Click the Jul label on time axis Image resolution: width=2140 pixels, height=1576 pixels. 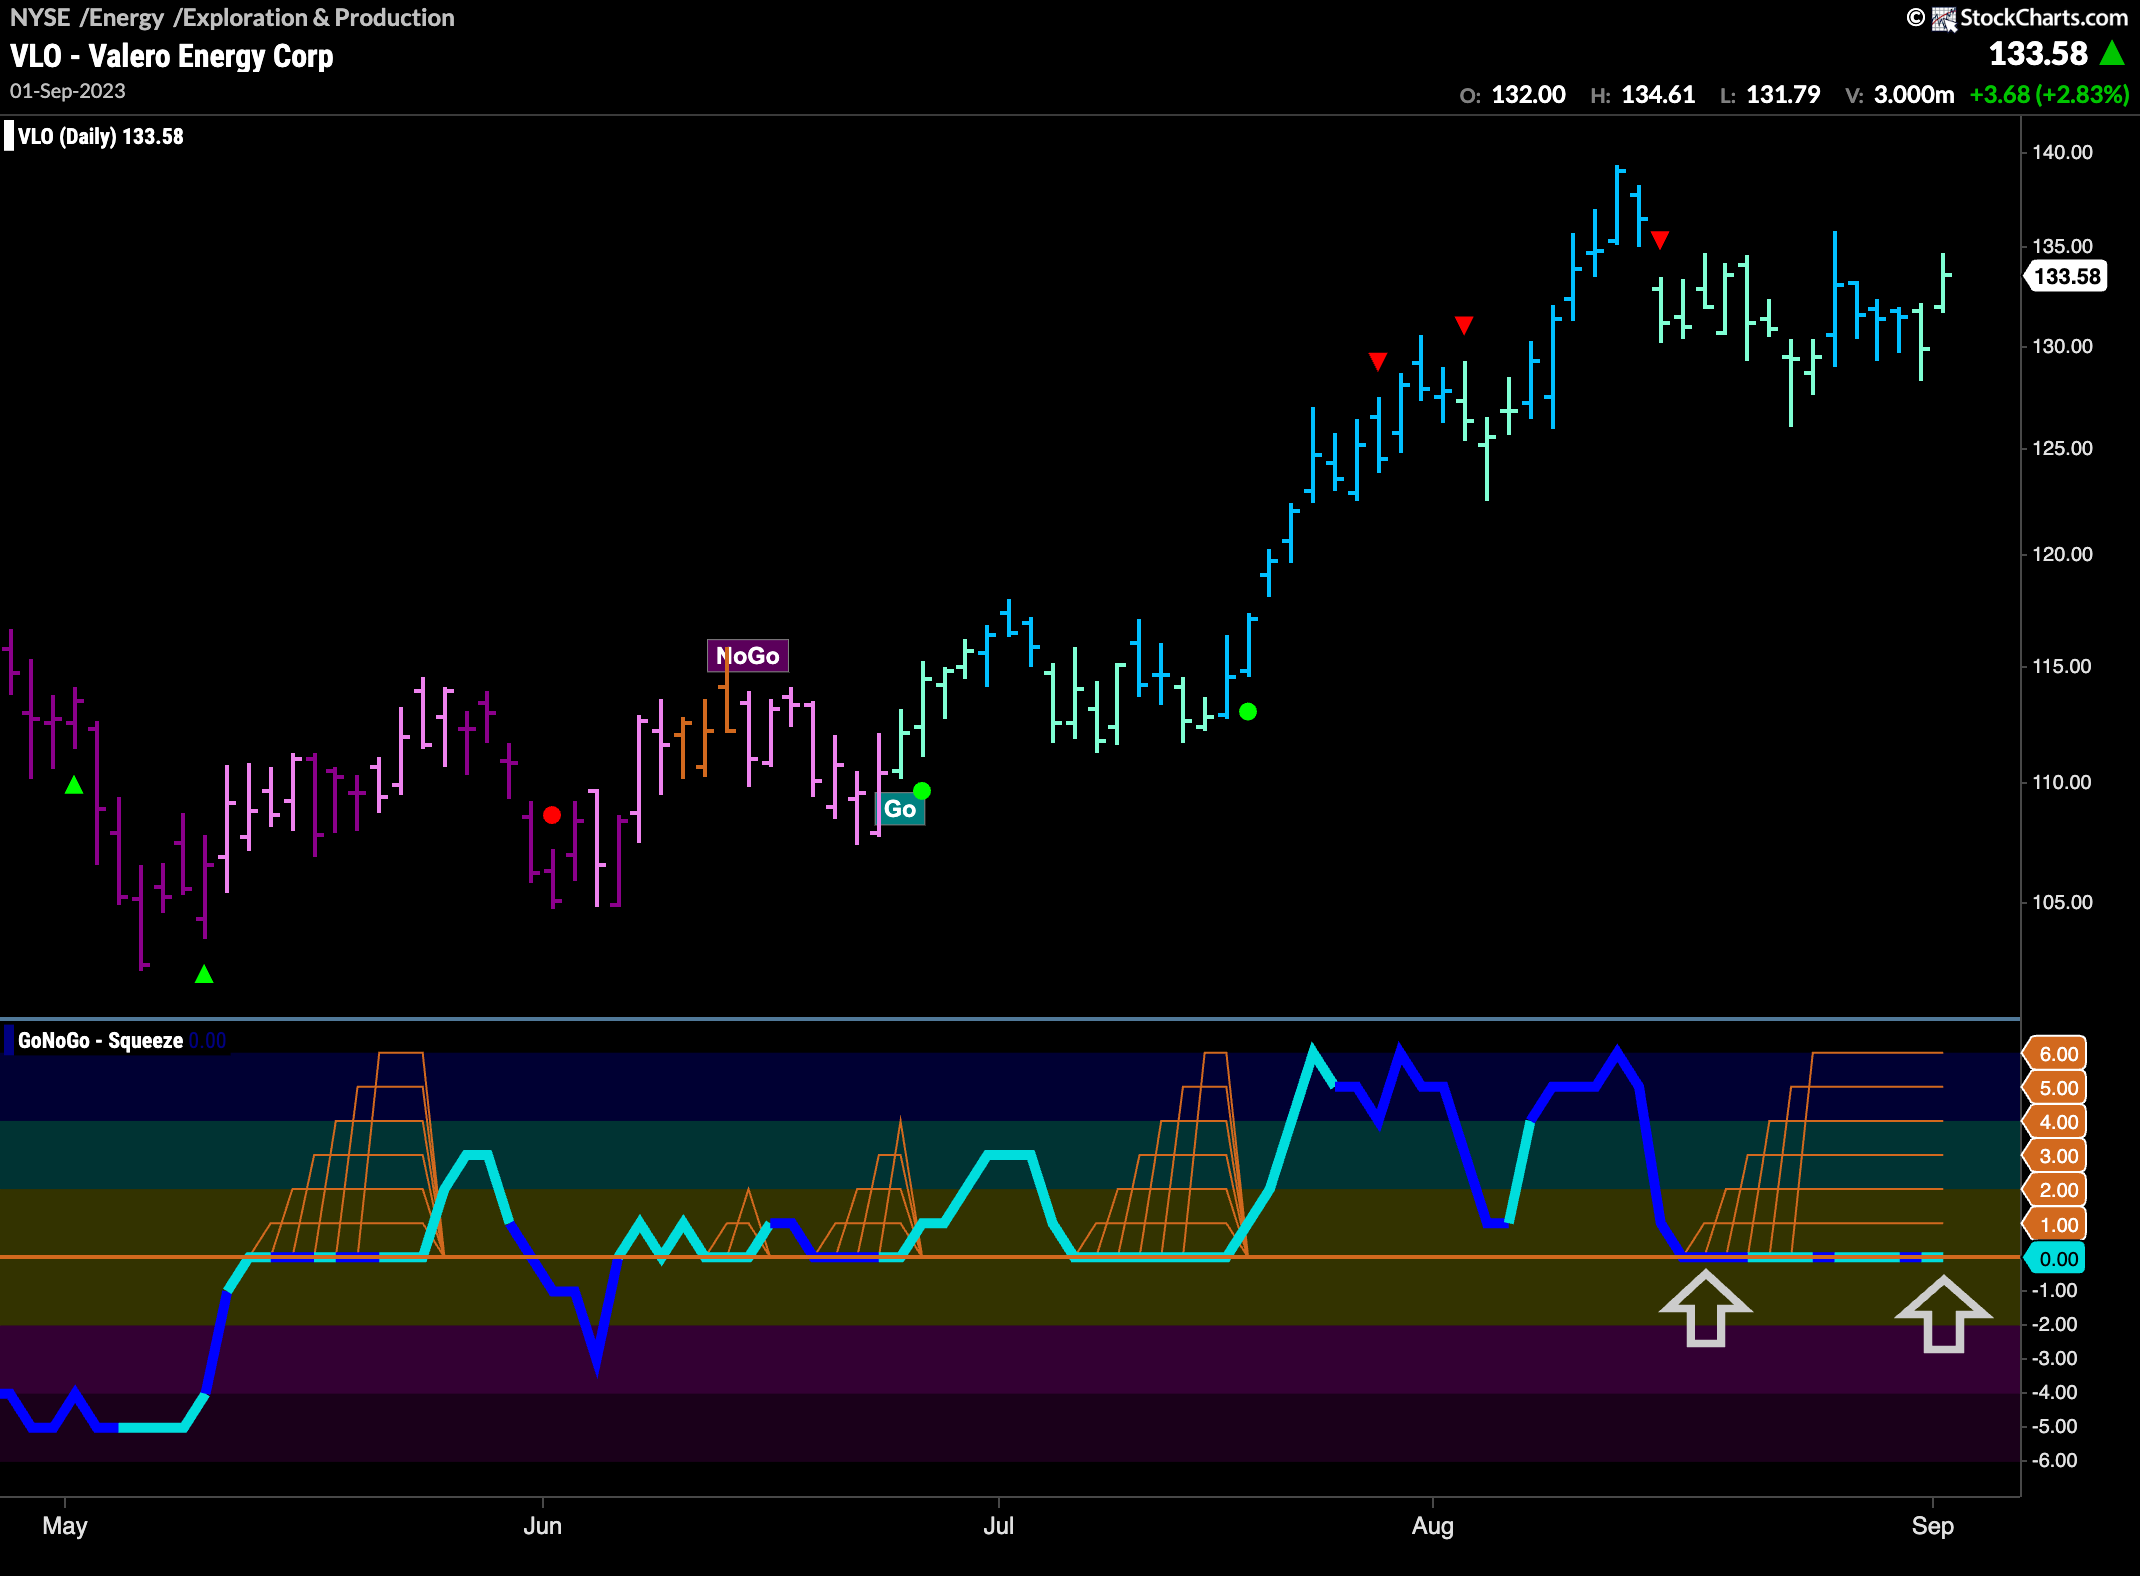(x=999, y=1526)
